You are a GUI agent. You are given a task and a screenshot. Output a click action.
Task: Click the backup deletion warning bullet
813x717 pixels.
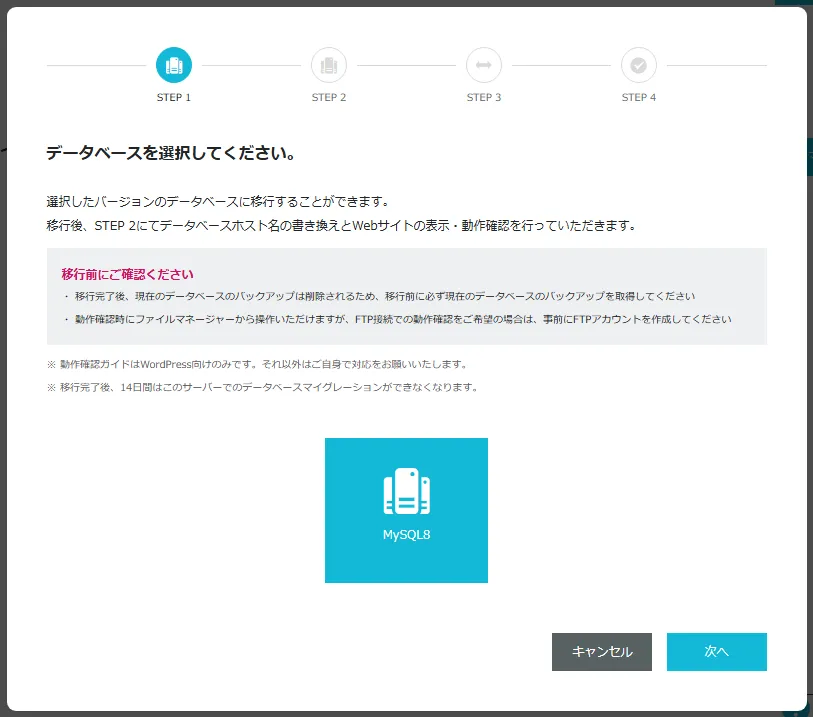click(384, 297)
